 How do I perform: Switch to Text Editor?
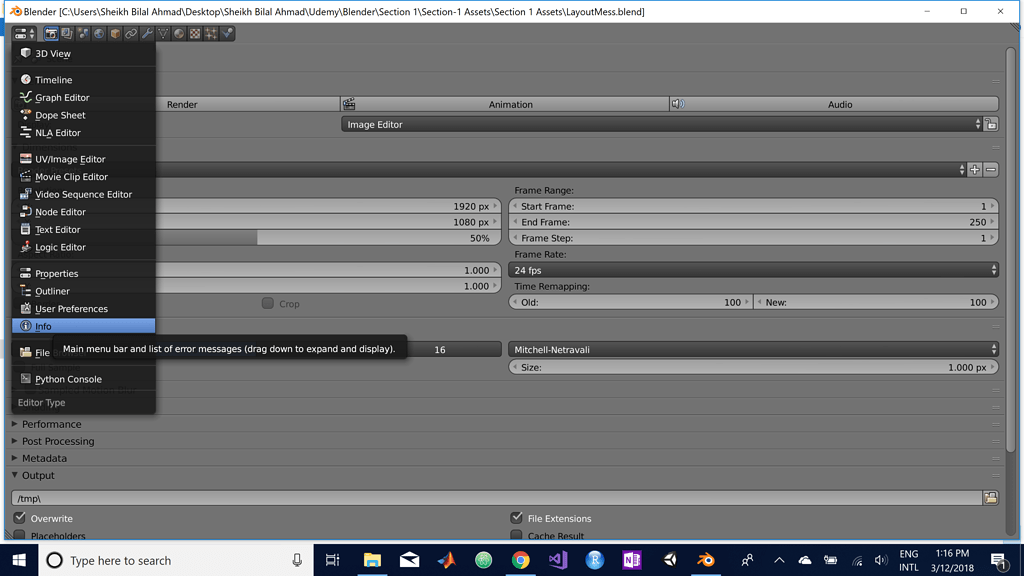[x=84, y=229]
